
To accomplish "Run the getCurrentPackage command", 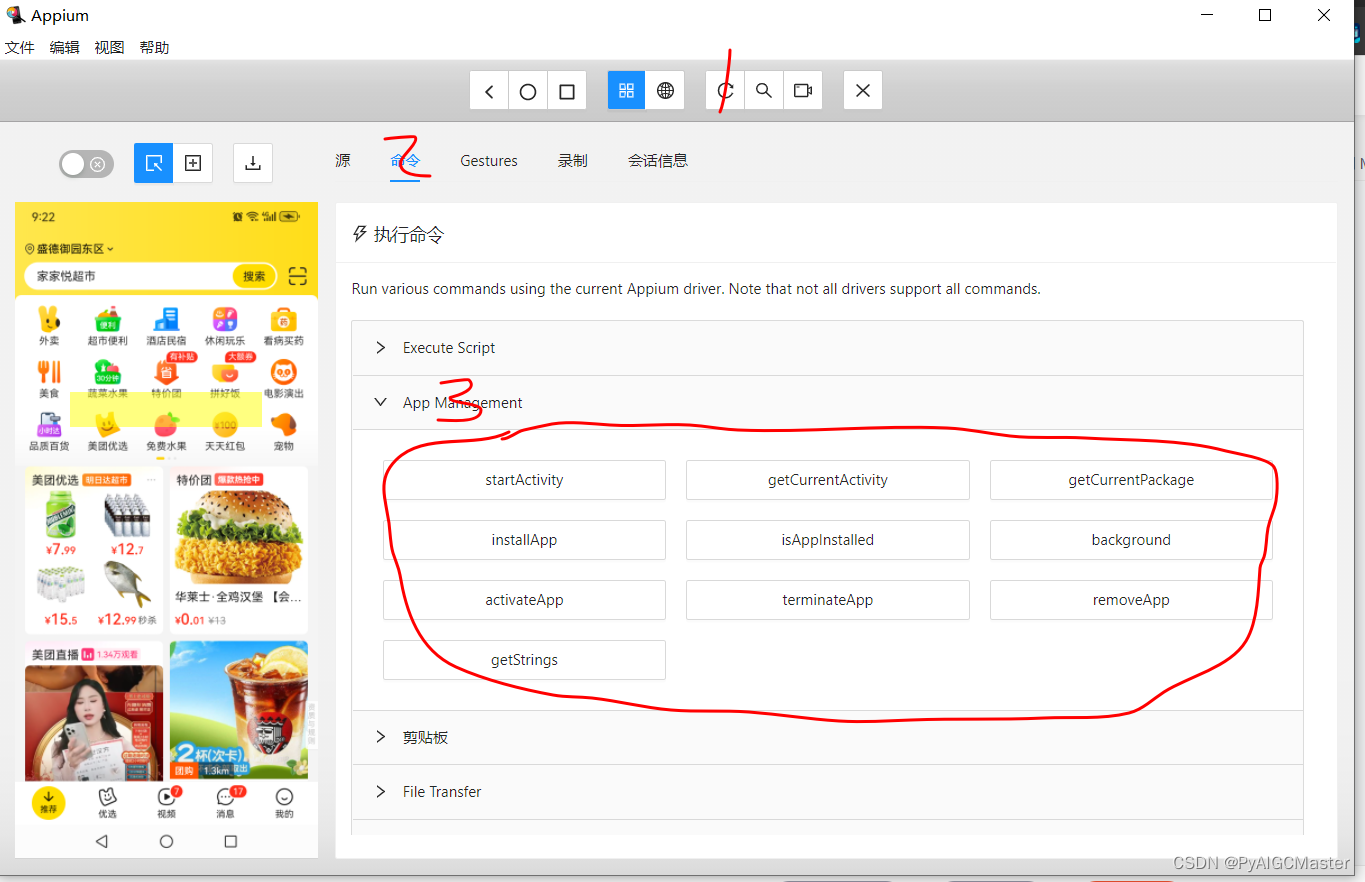I will 1131,480.
